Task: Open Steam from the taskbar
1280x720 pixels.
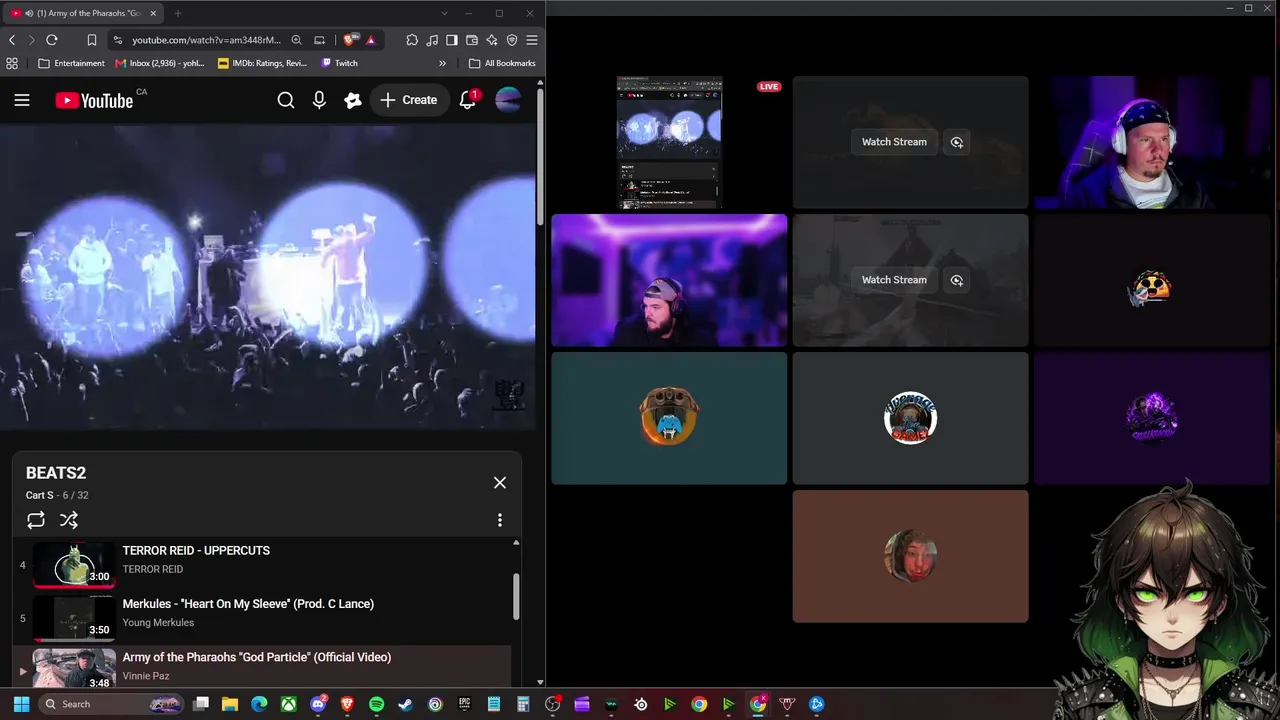Action: click(405, 704)
